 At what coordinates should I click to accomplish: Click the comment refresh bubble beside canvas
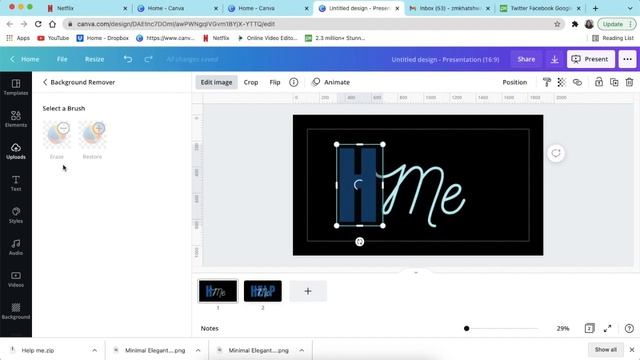pos(556,153)
